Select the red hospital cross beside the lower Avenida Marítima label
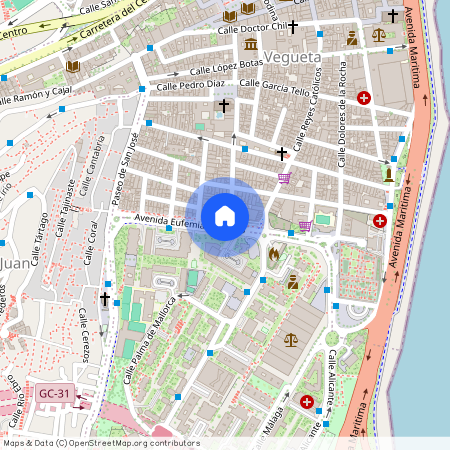 click(380, 221)
